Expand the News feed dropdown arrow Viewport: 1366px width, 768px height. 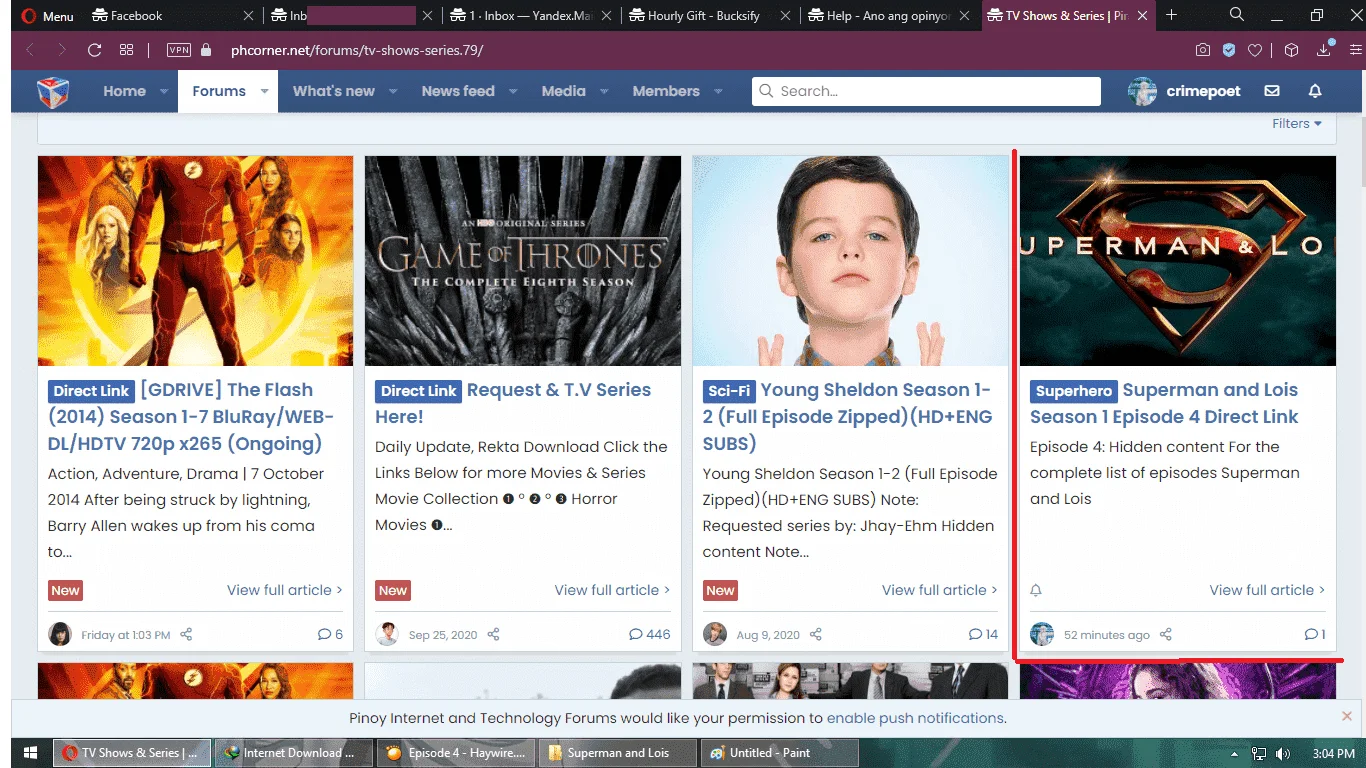point(513,91)
